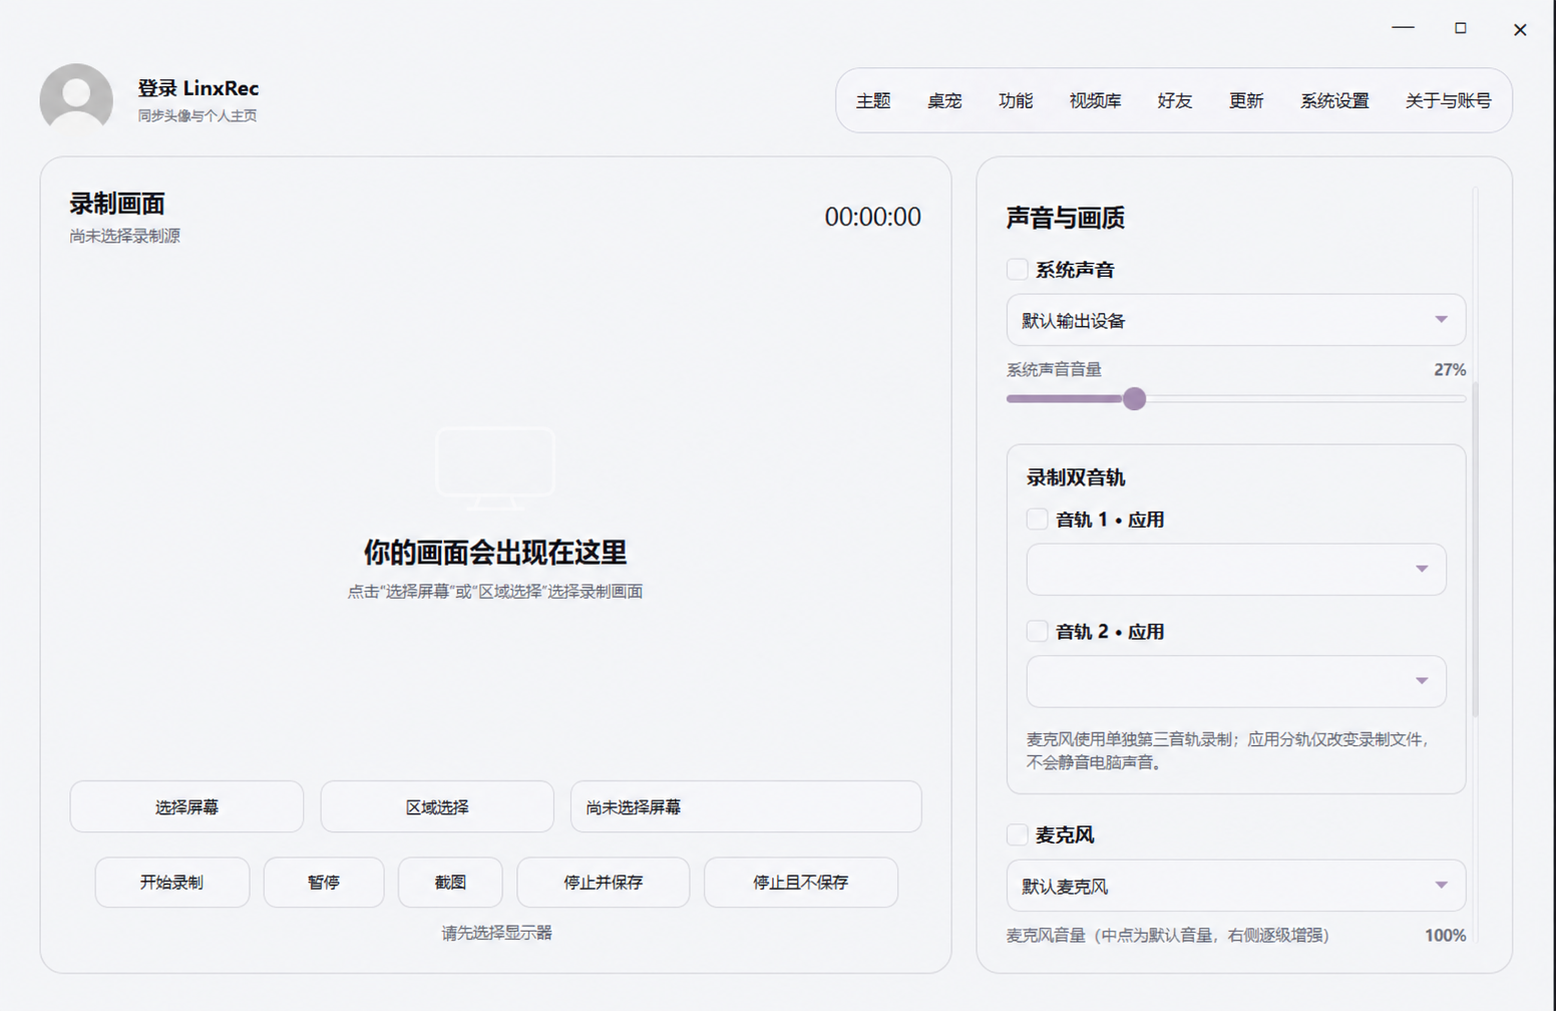The width and height of the screenshot is (1556, 1011).
Task: Open the 好友 tab
Action: pyautogui.click(x=1175, y=101)
